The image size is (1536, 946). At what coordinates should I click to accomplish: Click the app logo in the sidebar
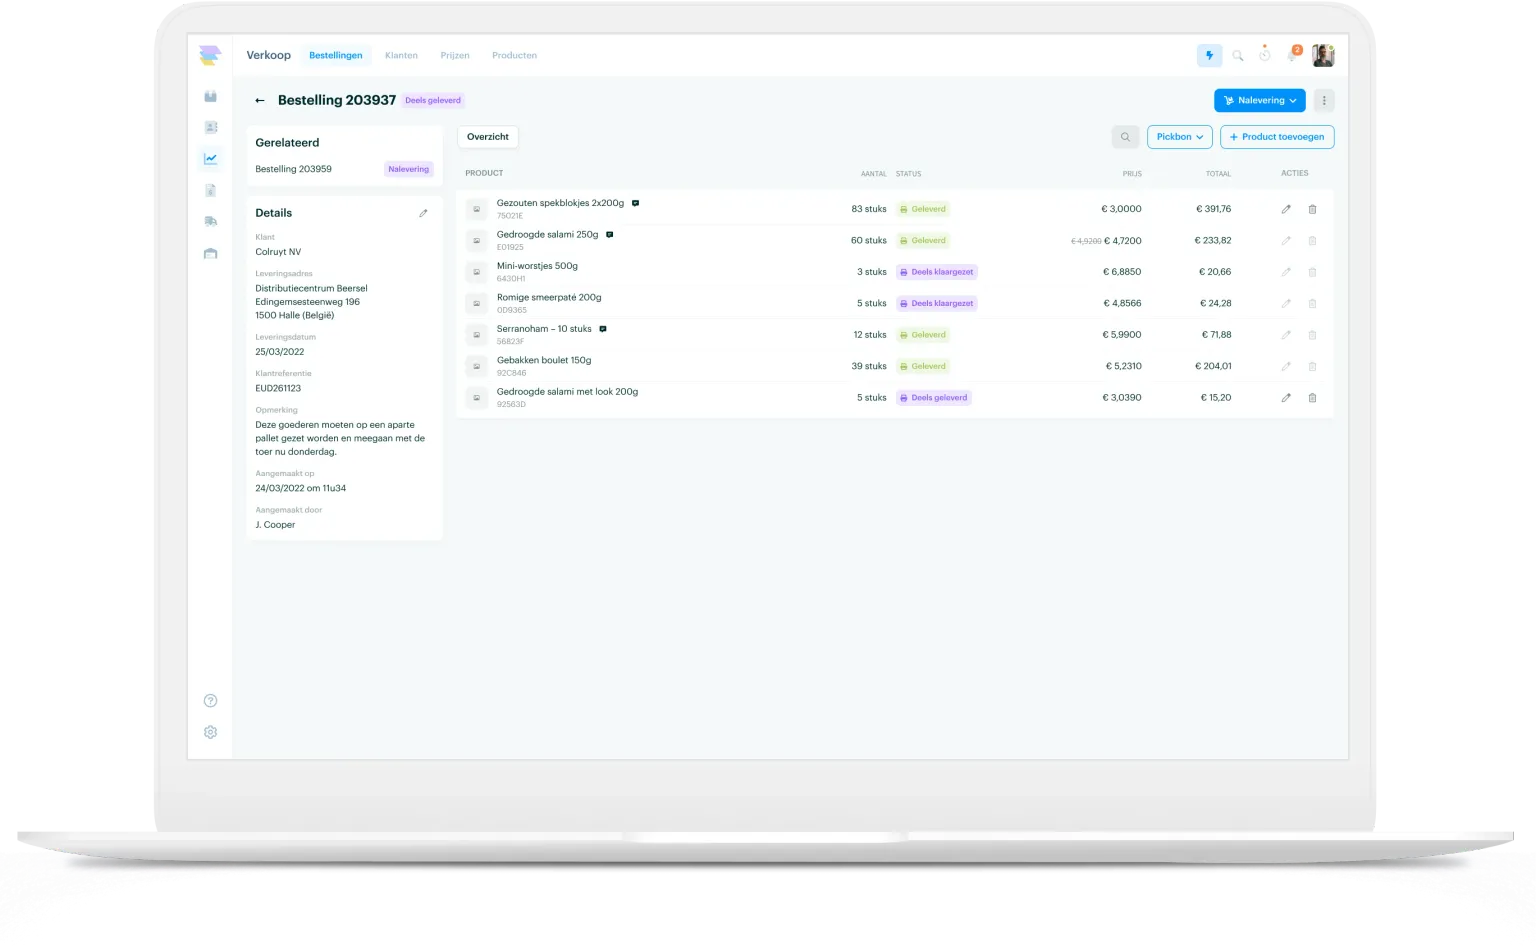point(210,56)
